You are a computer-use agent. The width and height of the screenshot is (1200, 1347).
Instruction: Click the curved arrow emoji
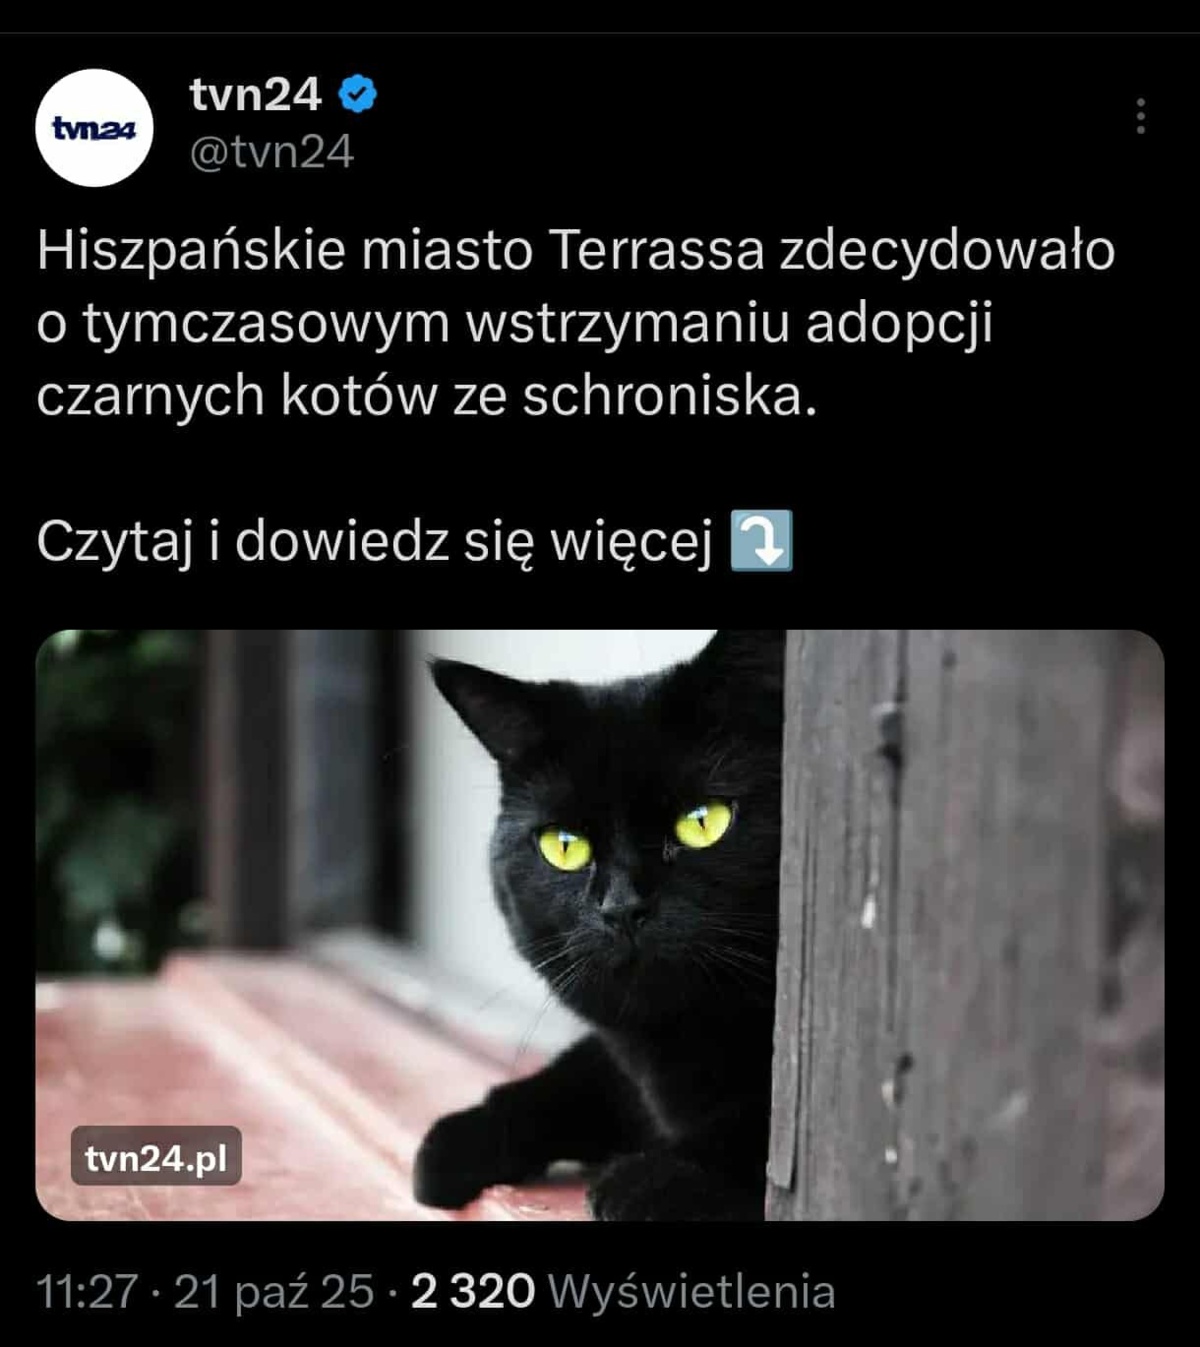[762, 541]
